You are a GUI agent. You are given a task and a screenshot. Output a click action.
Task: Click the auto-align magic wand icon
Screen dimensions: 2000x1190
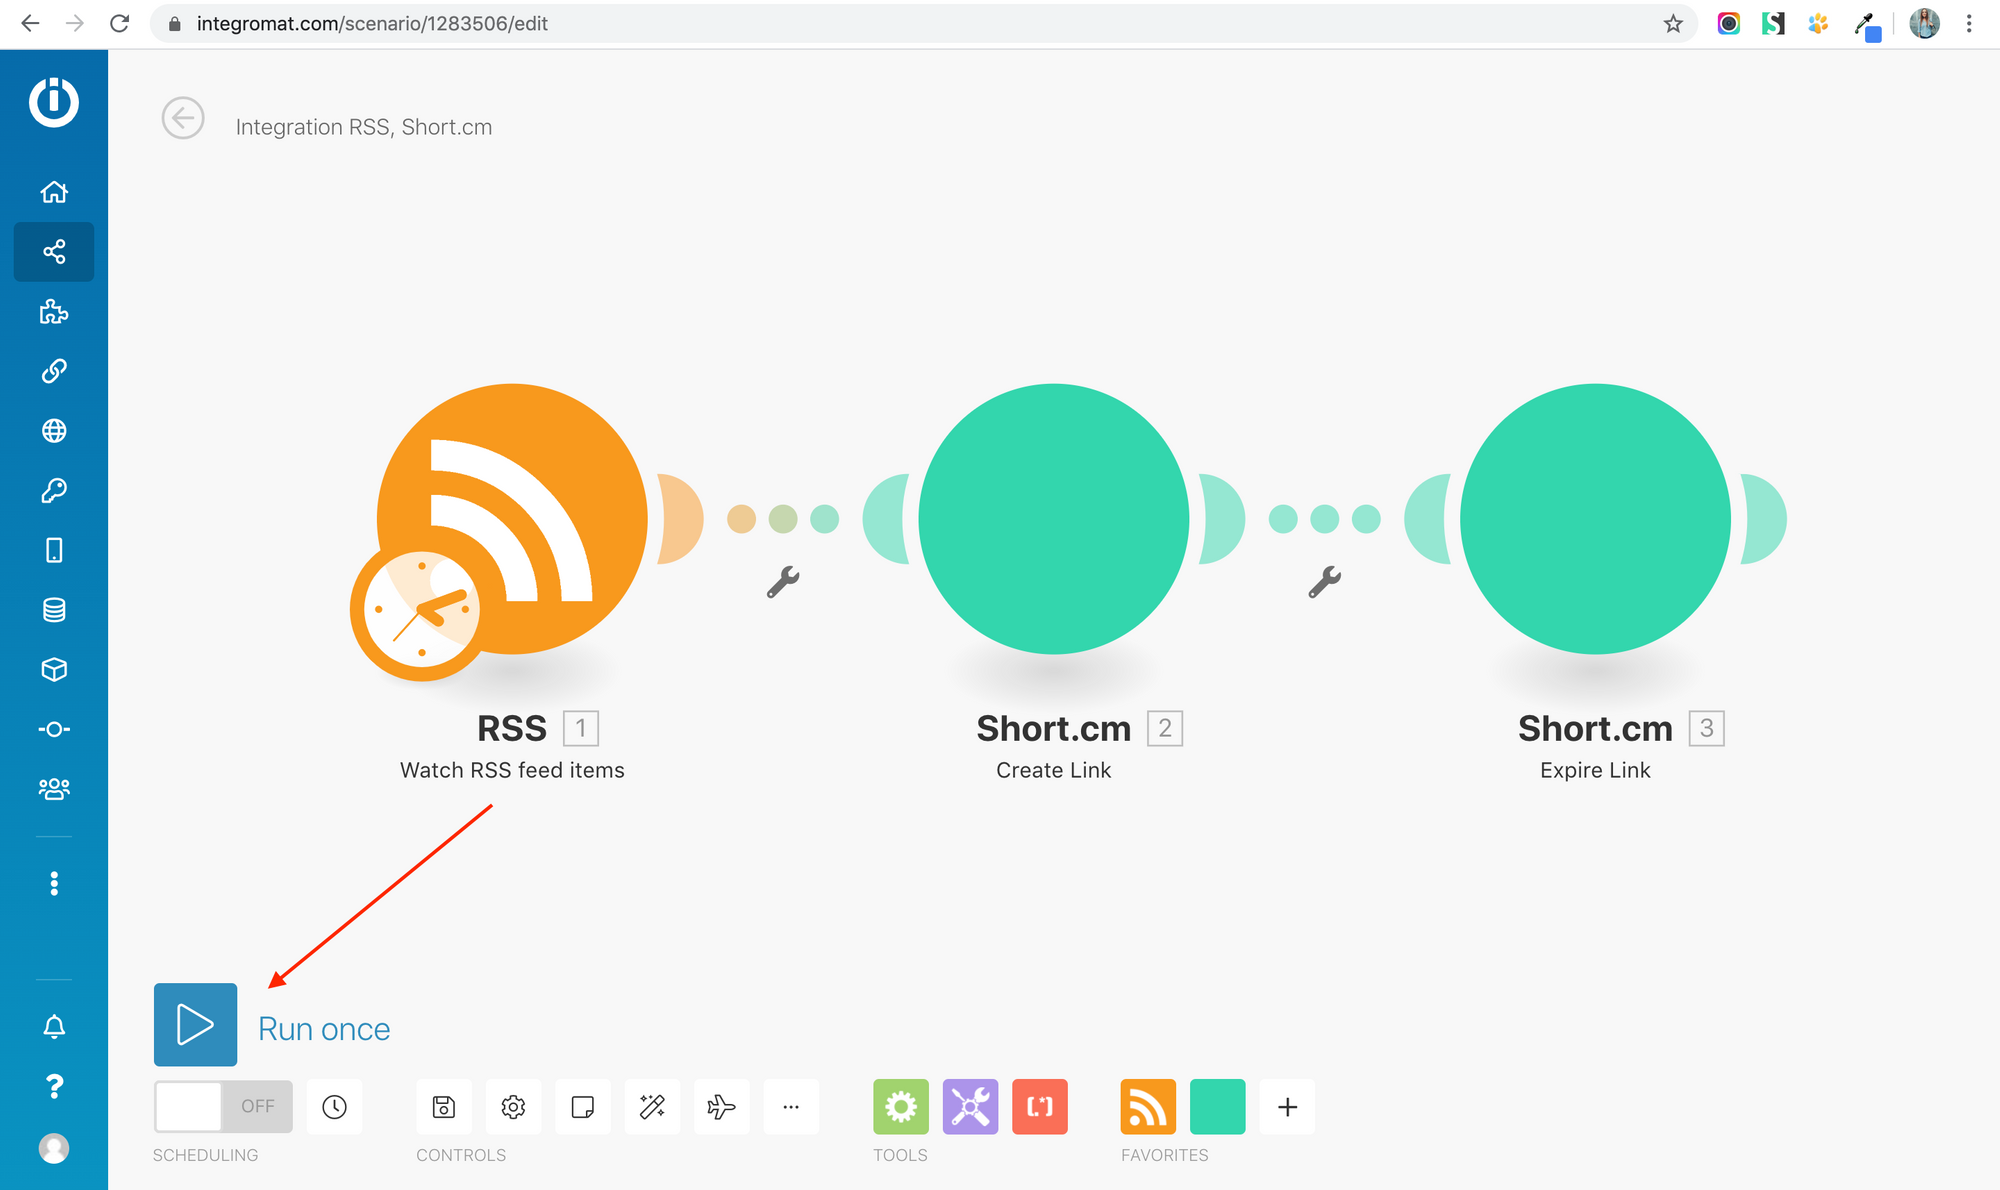point(653,1106)
